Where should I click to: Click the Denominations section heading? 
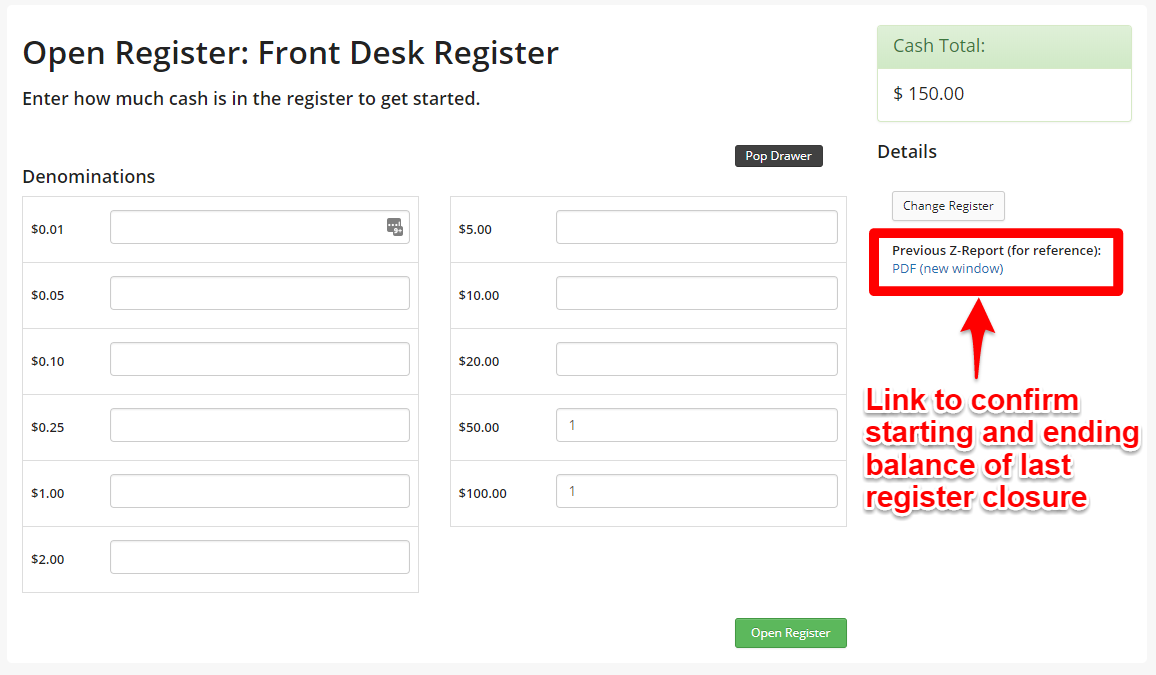pyautogui.click(x=88, y=176)
